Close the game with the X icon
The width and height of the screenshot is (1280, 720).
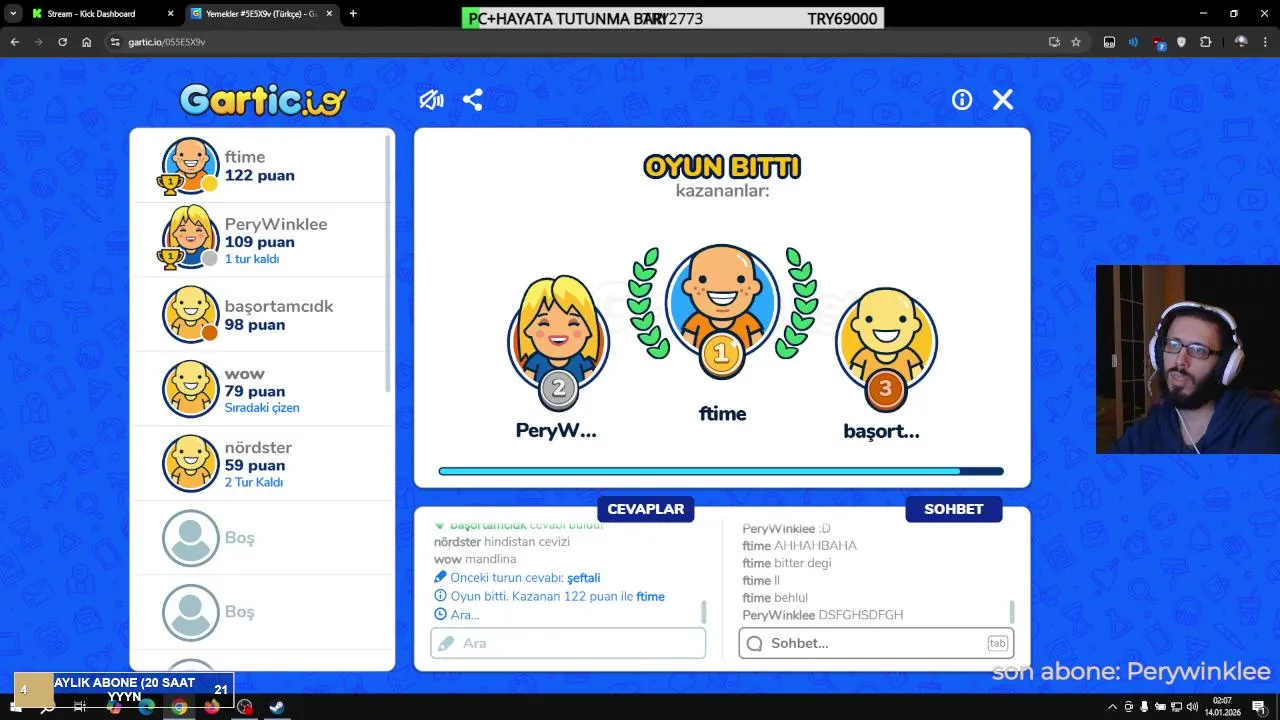point(1003,100)
